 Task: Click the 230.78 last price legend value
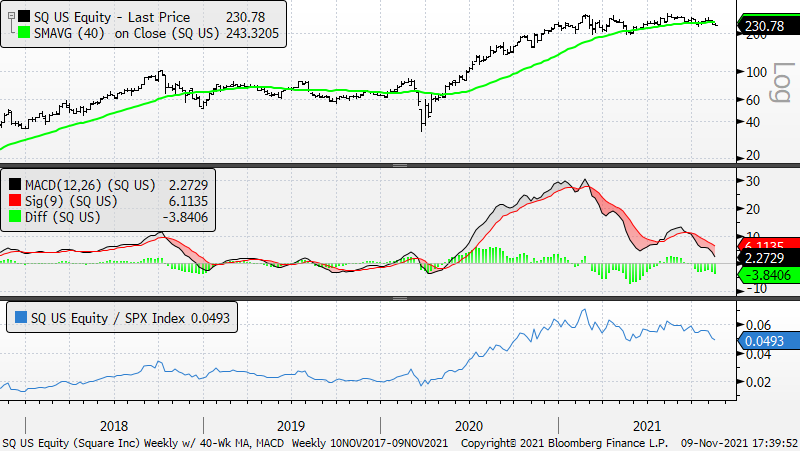point(245,17)
